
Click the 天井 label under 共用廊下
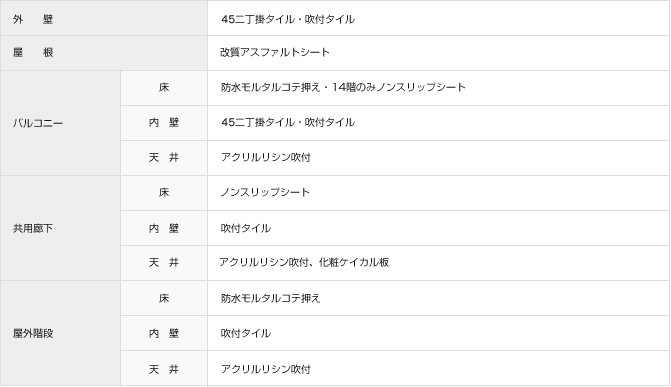[x=164, y=263]
